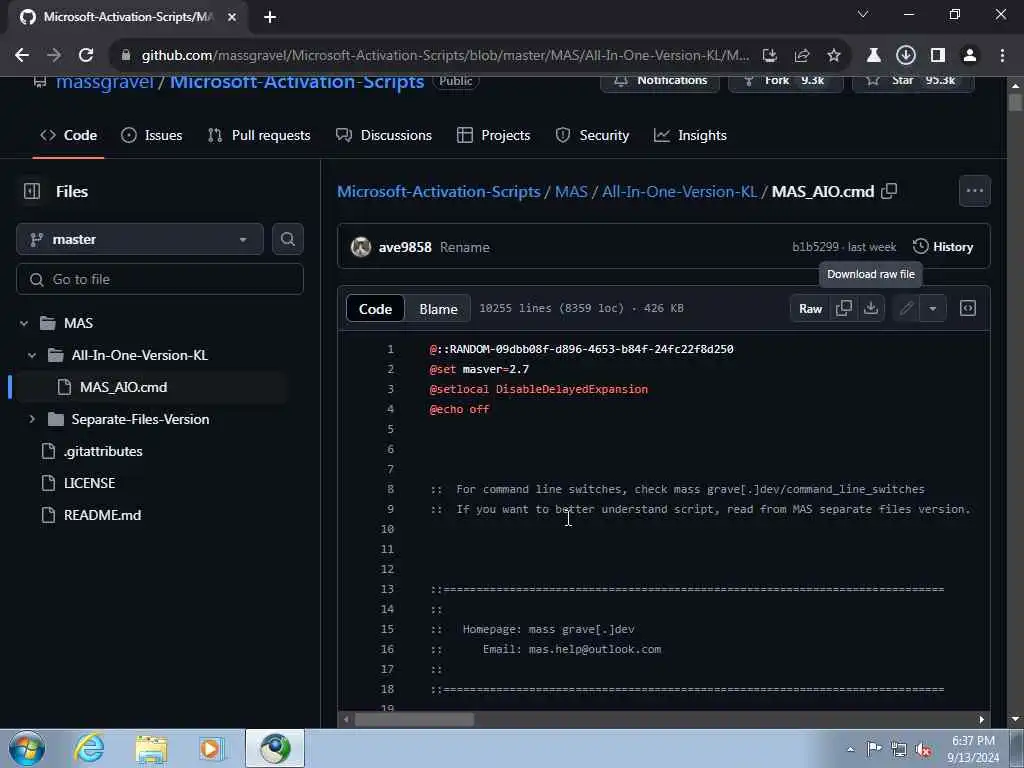Click the horizontal code scrollbar
The image size is (1024, 768).
(x=414, y=719)
